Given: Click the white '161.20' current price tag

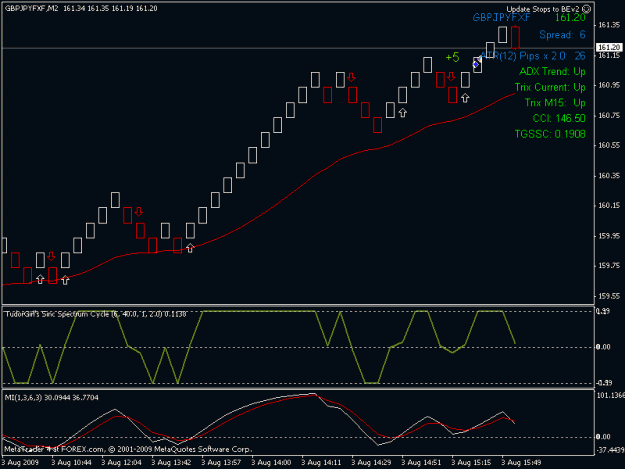Looking at the screenshot, I should 609,47.
